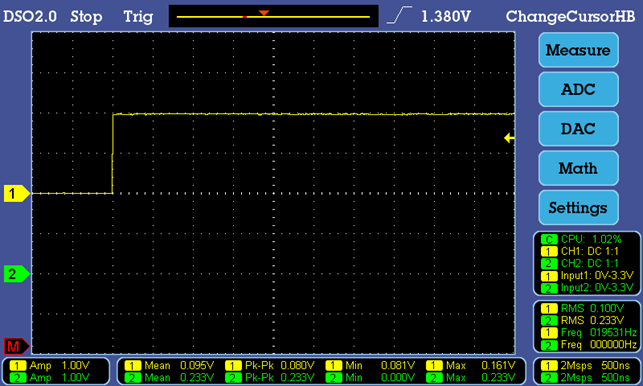Screen dimensions: 643x386
Task: Click the Input1: 0V-3.3V range entry
Action: 588,275
